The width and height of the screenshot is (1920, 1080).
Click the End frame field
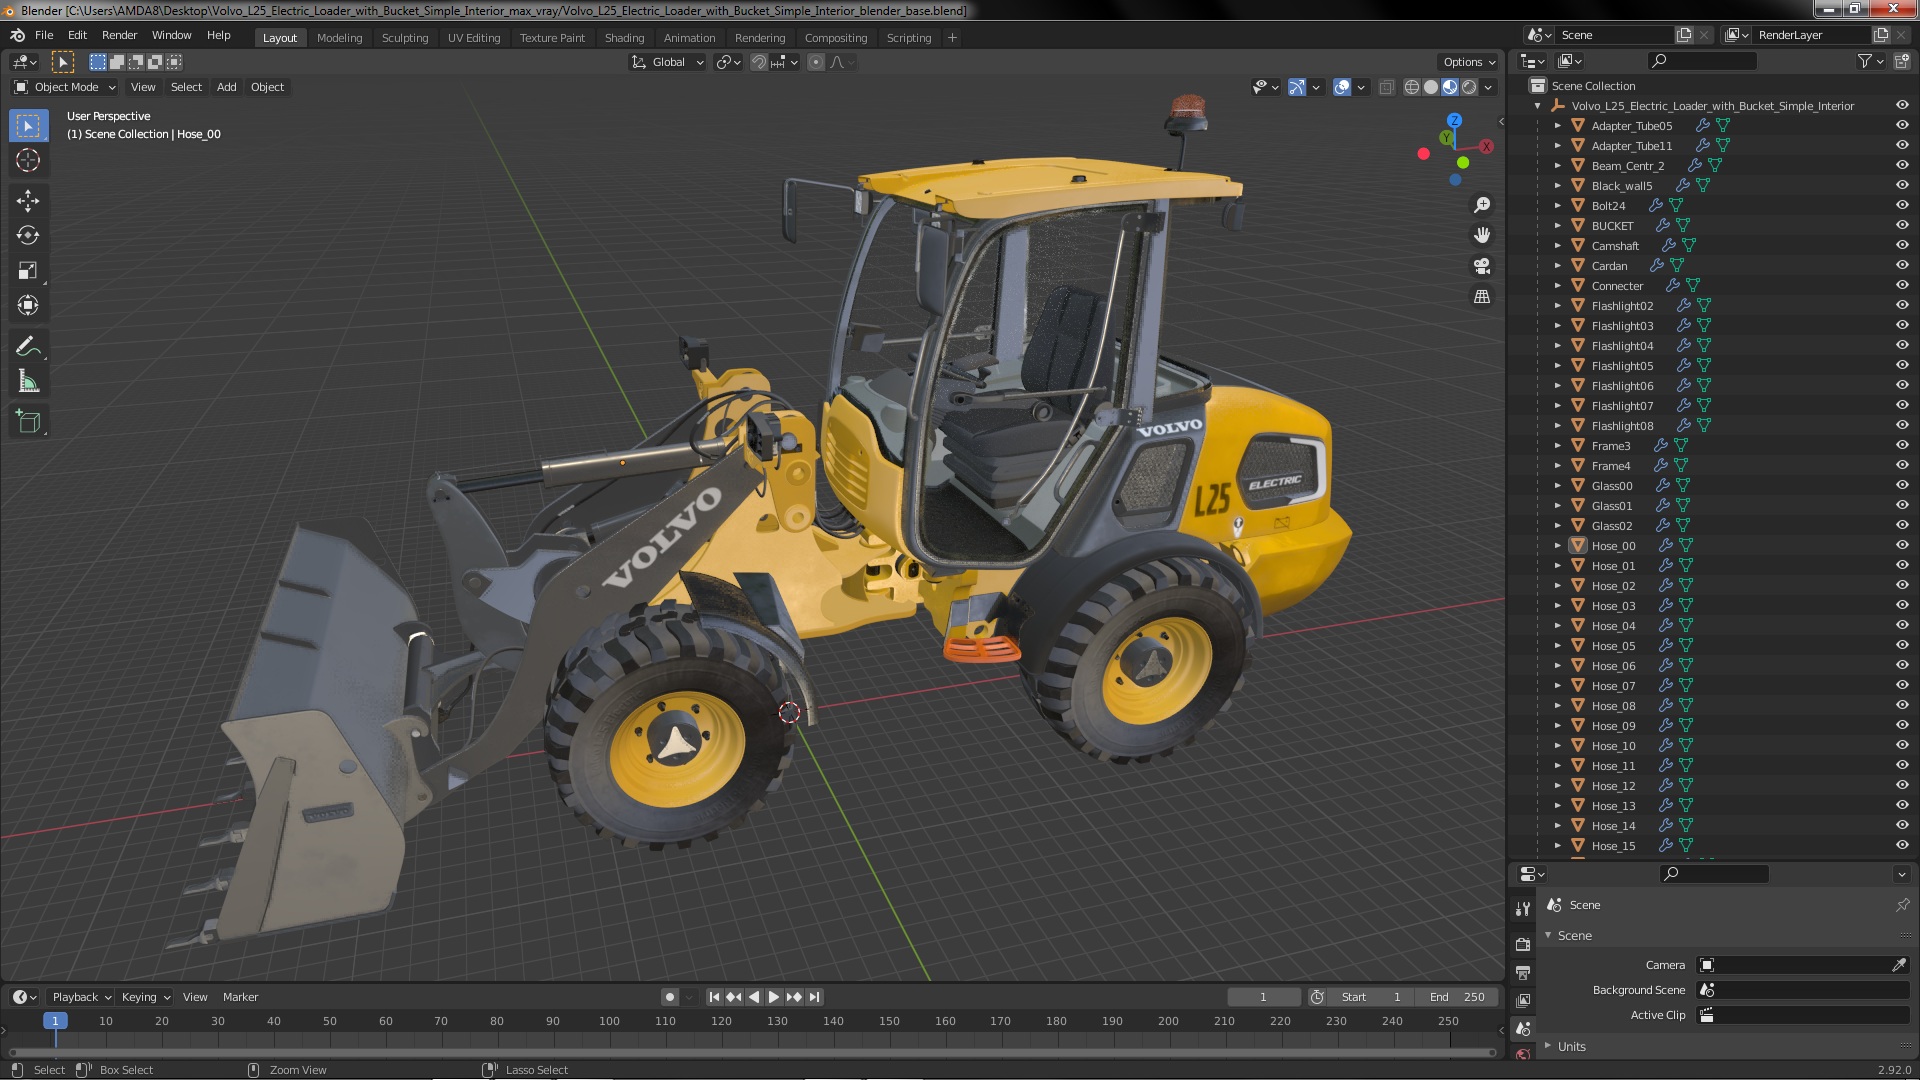click(x=1457, y=997)
